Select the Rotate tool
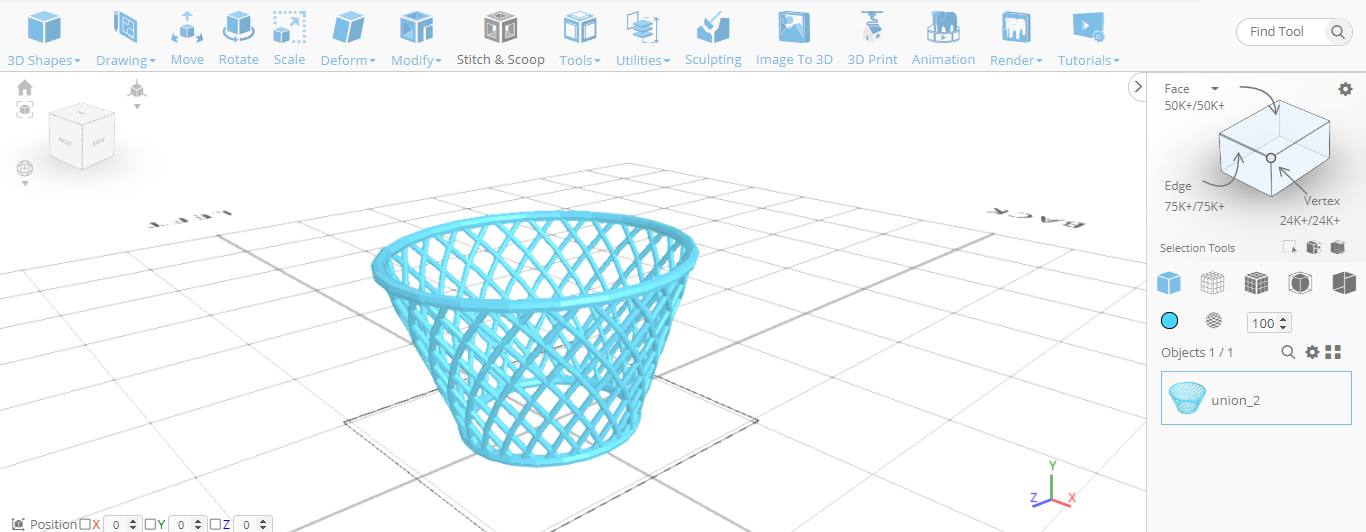The height and width of the screenshot is (532, 1366). tap(239, 38)
